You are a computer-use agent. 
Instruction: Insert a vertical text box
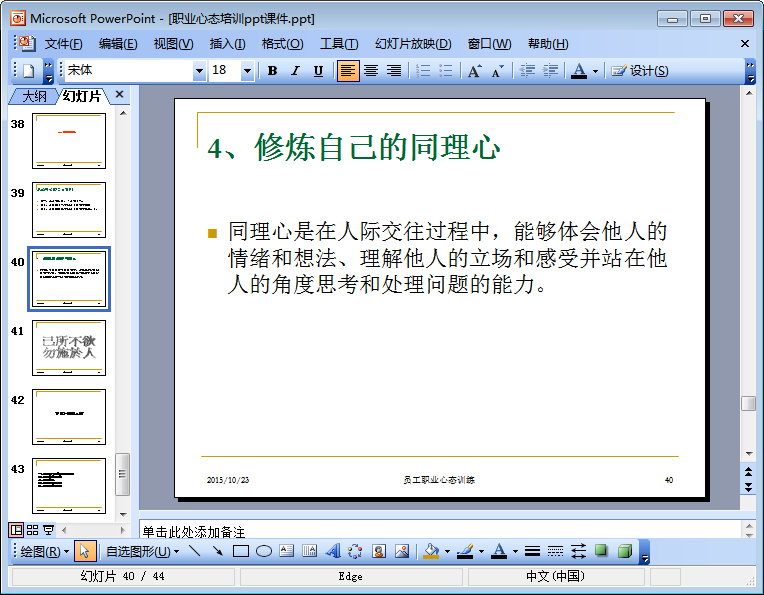point(309,552)
